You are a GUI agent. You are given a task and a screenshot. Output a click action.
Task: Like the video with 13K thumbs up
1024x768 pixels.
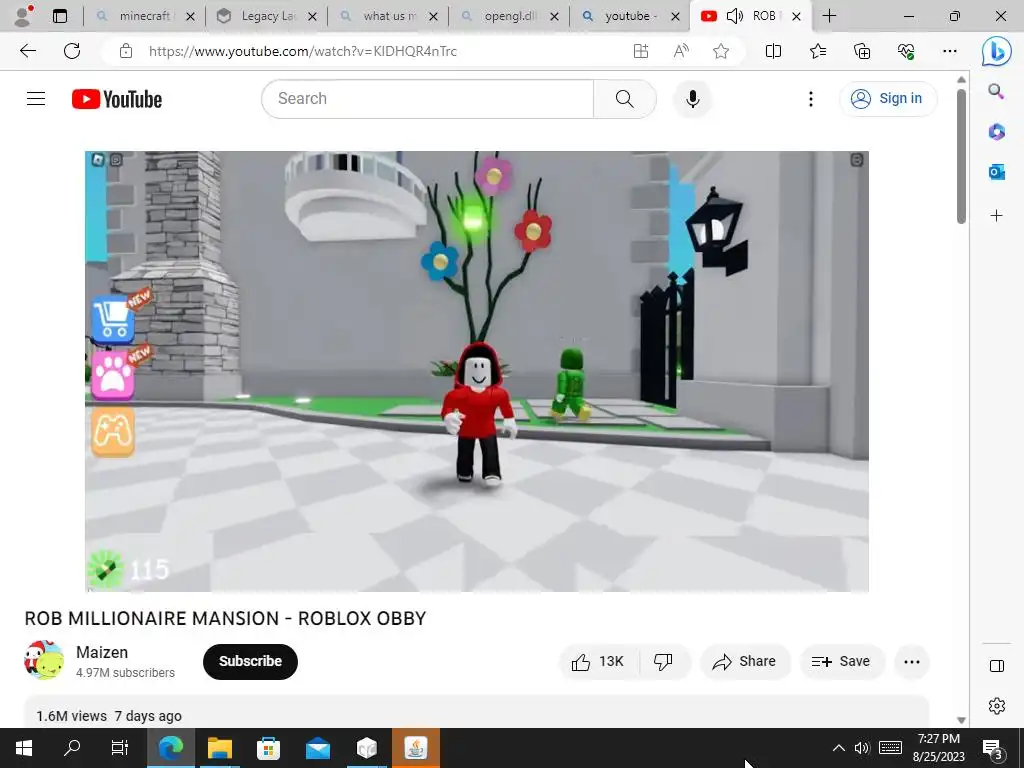(598, 662)
